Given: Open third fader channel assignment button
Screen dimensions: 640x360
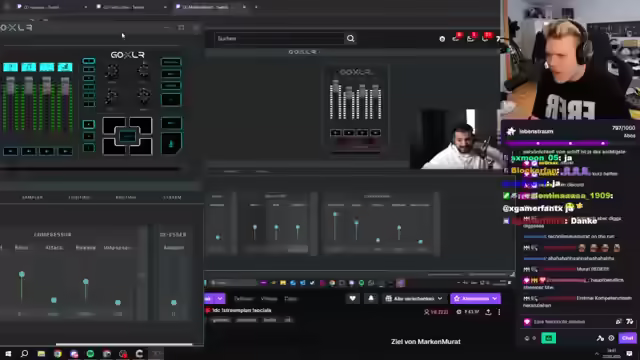Looking at the screenshot, I should 47,67.
